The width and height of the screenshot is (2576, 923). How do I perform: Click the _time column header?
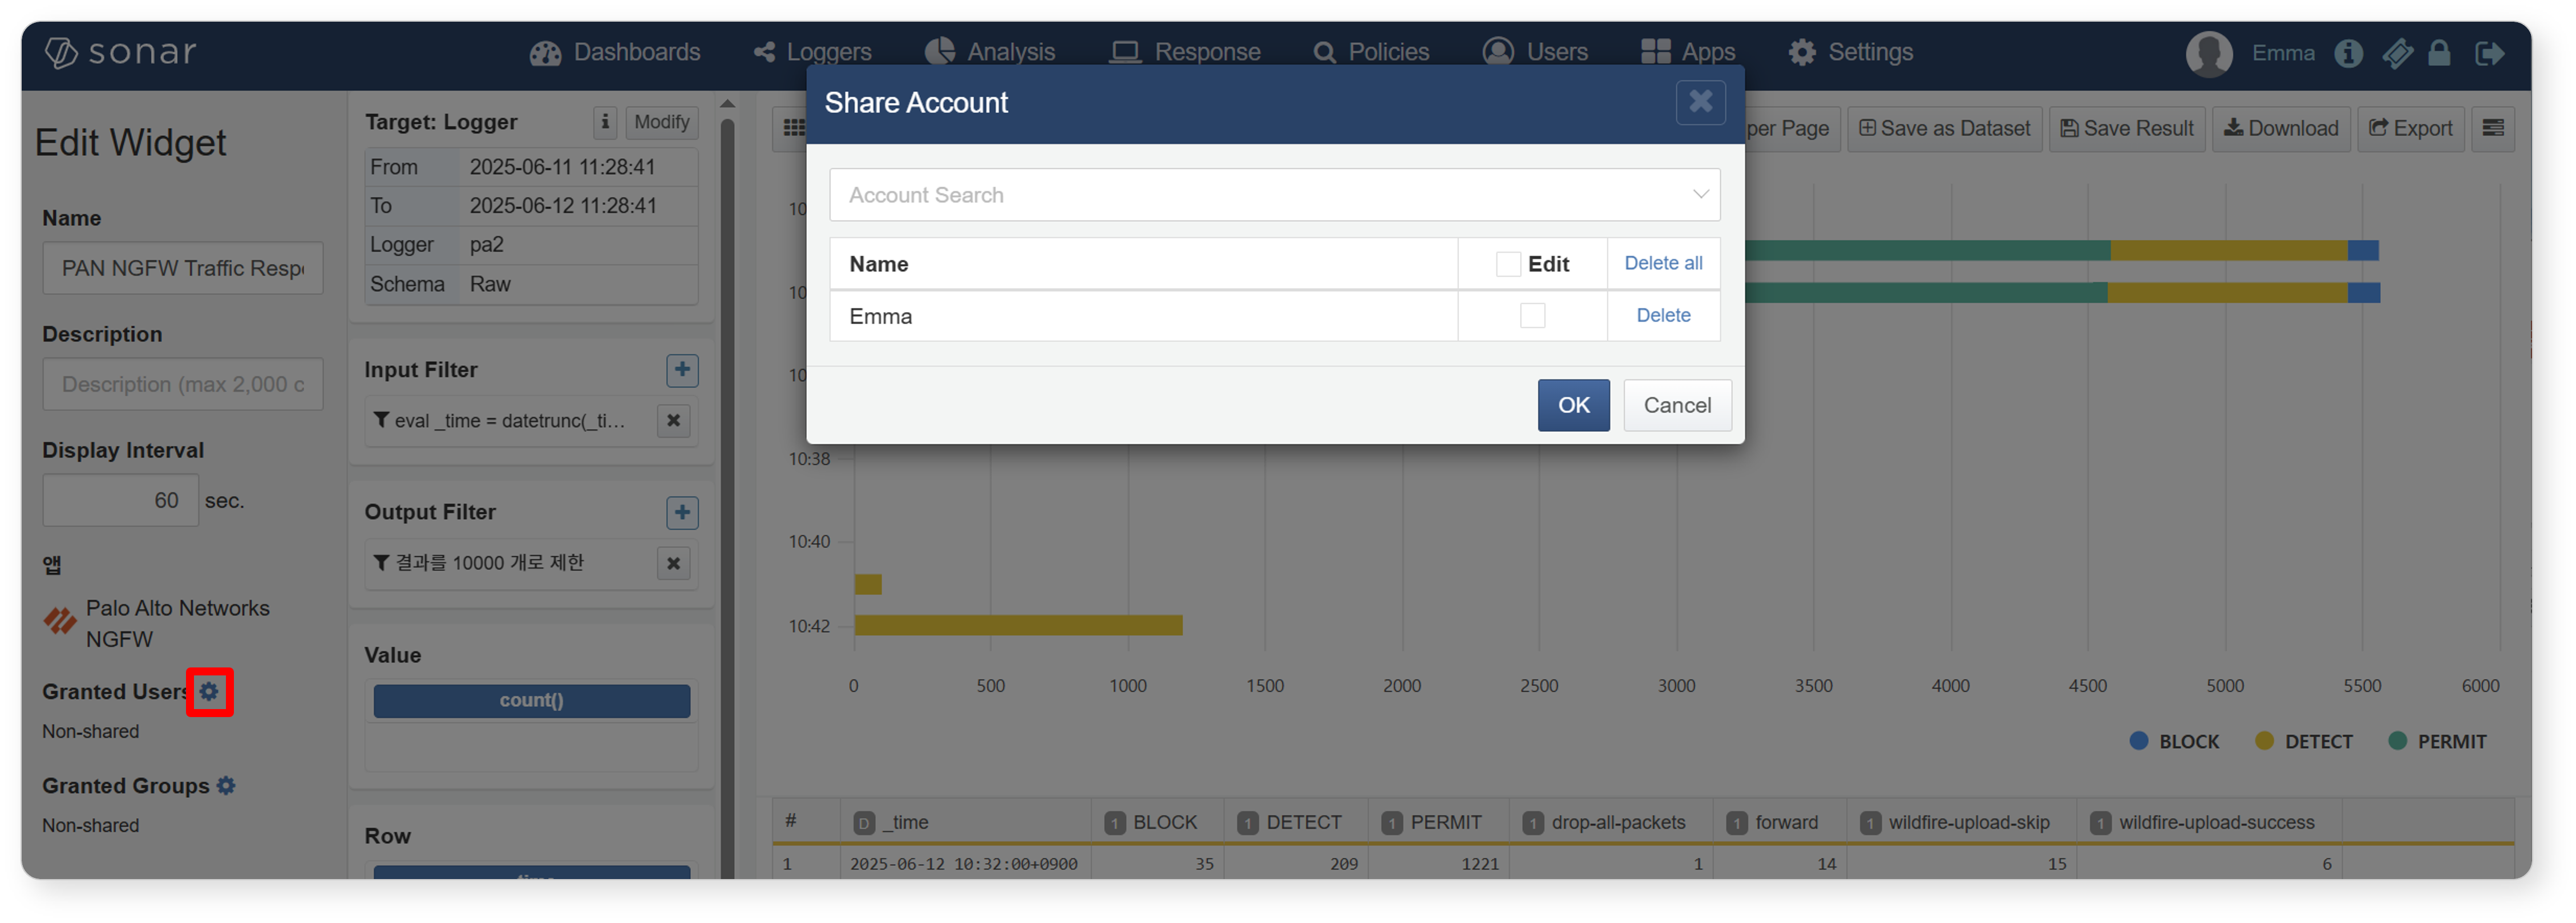click(x=965, y=822)
